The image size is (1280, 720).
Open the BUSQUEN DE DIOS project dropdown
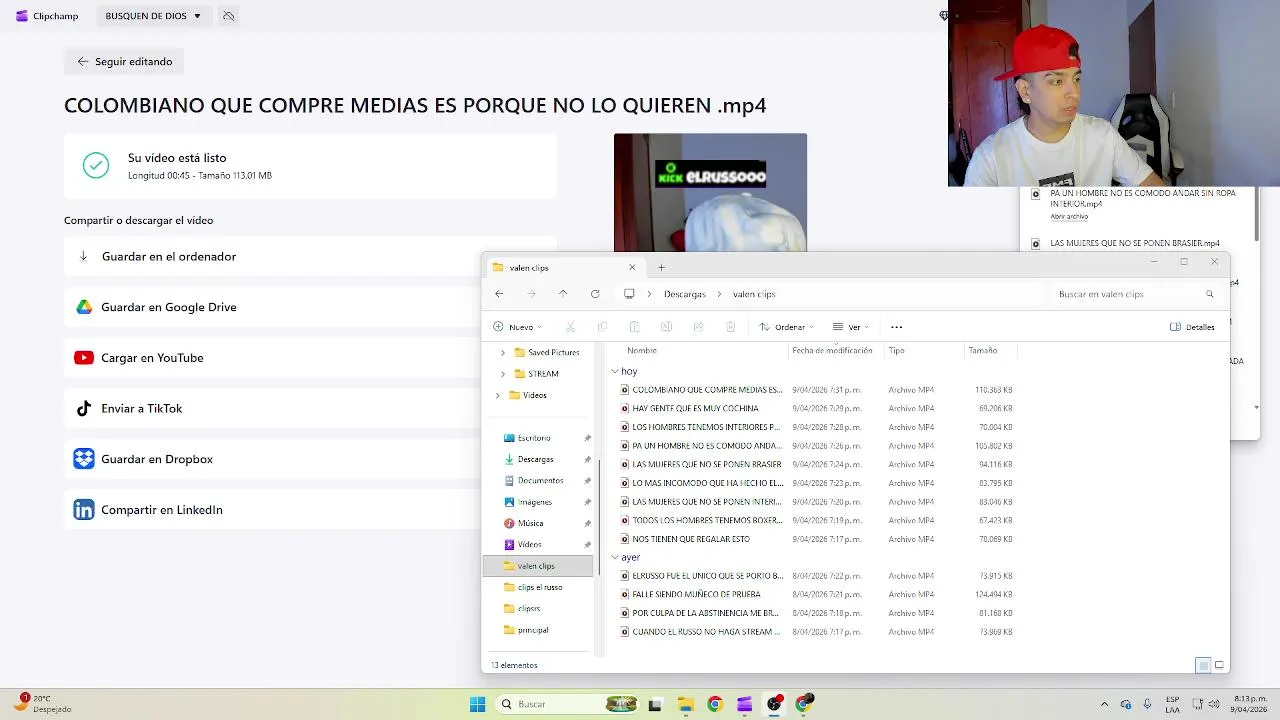153,16
